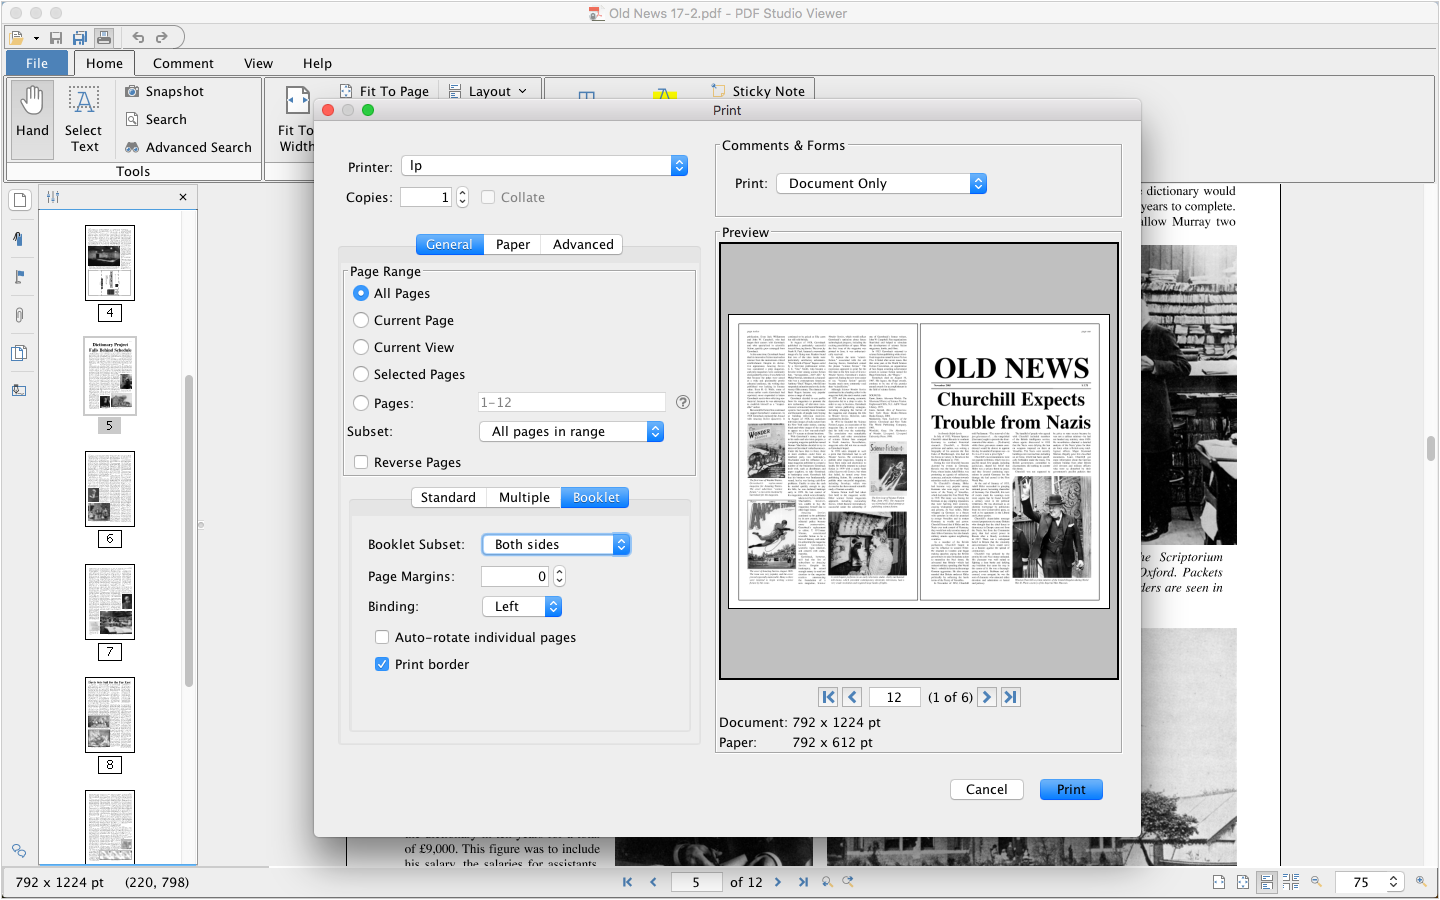Open the attachments paperclip side panel

[19, 315]
